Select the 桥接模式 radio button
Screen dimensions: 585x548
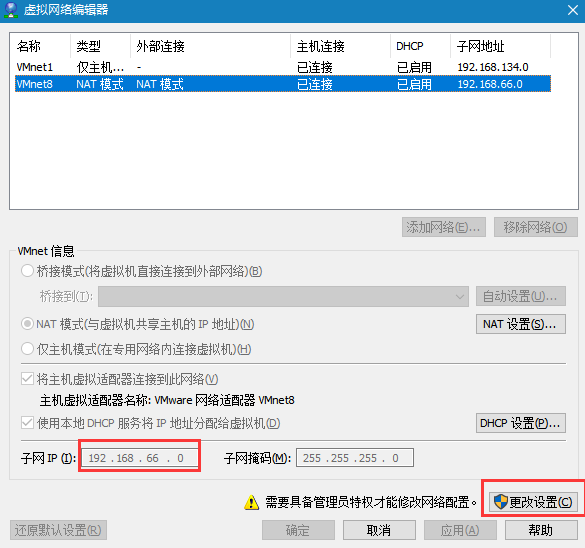click(27, 271)
